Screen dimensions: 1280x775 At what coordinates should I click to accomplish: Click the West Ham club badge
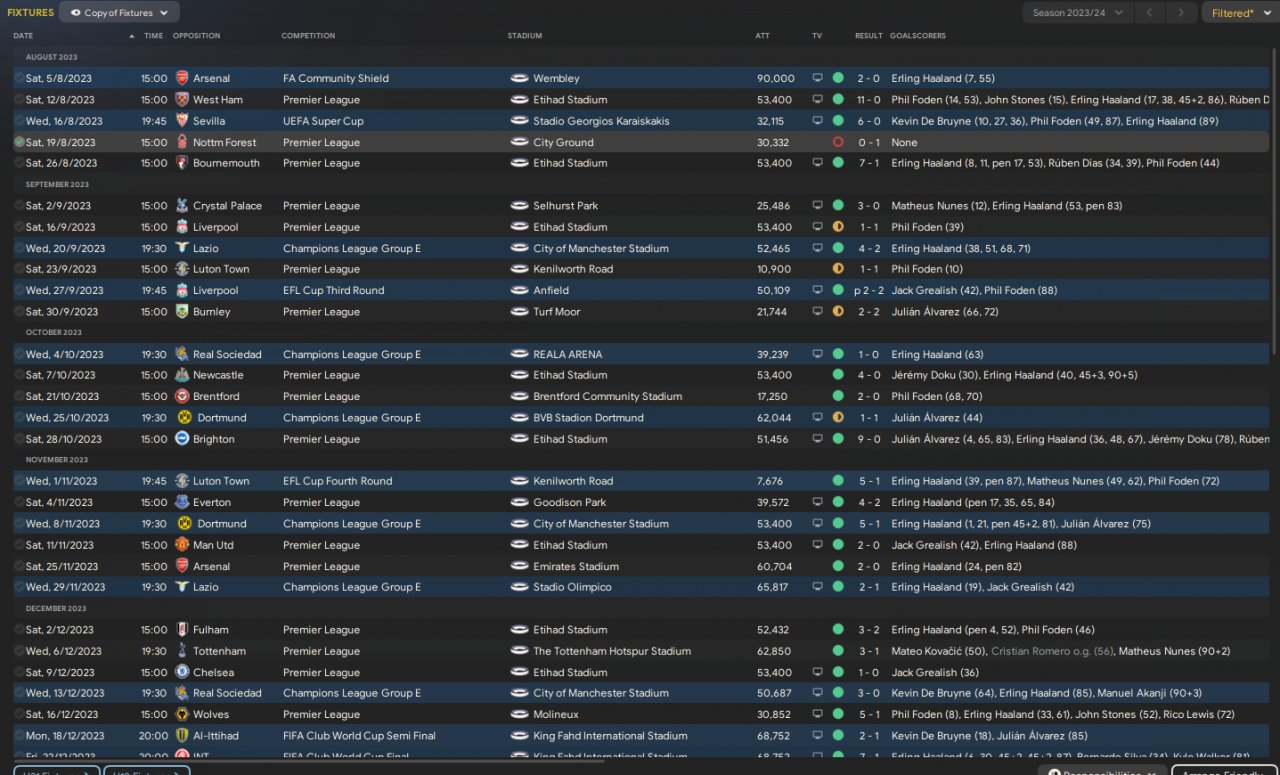(181, 100)
